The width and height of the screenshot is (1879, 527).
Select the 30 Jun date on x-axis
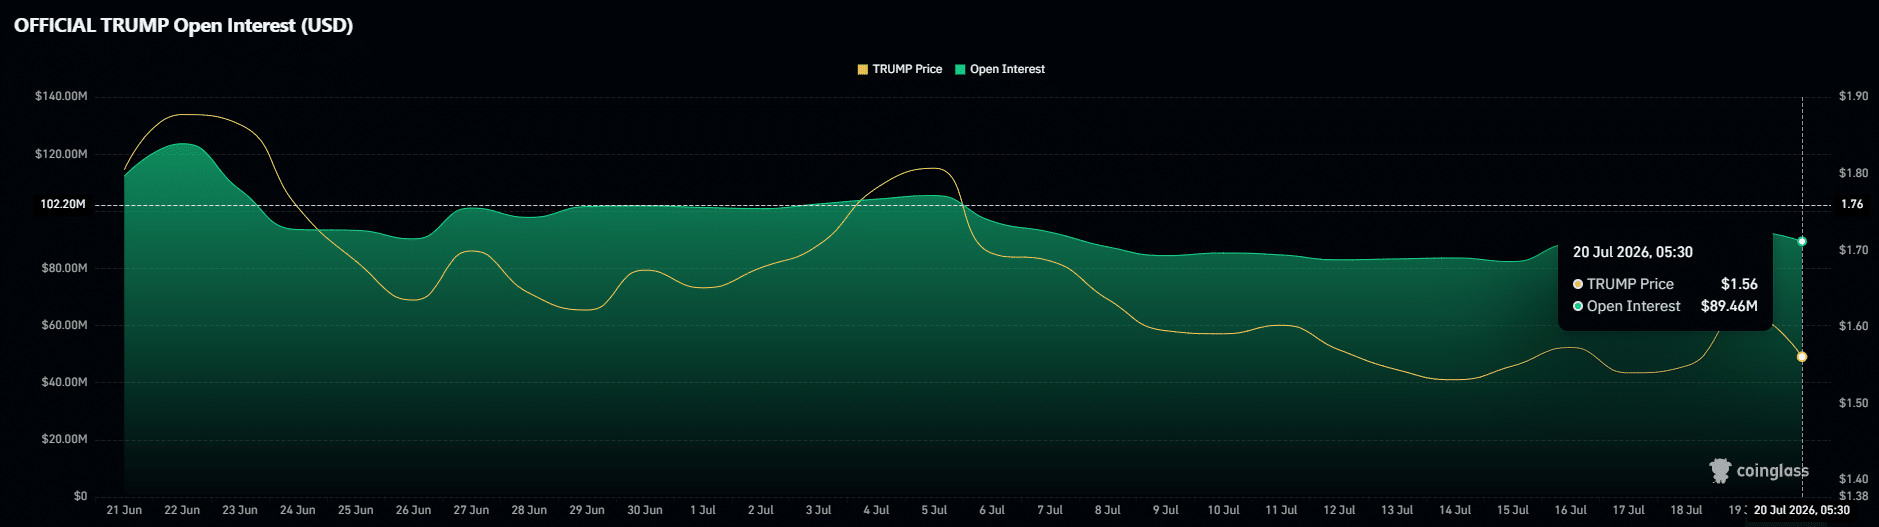coord(645,510)
